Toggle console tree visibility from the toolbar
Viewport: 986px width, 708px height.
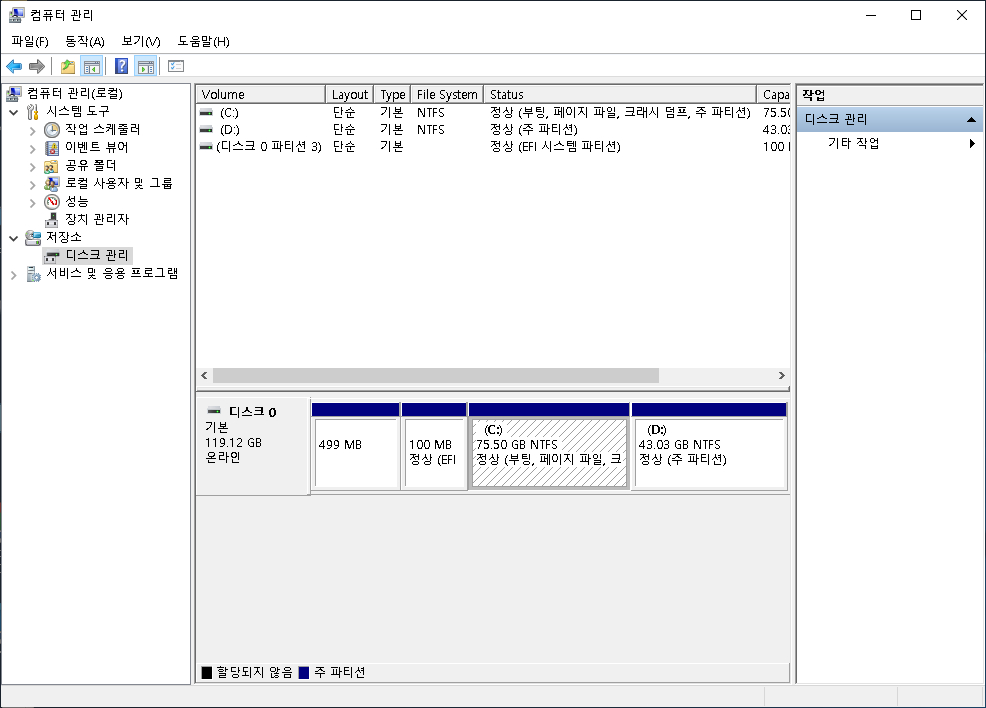click(92, 66)
